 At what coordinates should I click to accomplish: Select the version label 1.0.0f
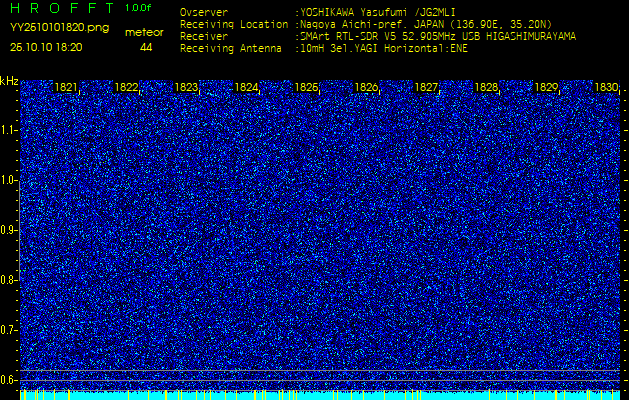pyautogui.click(x=137, y=8)
